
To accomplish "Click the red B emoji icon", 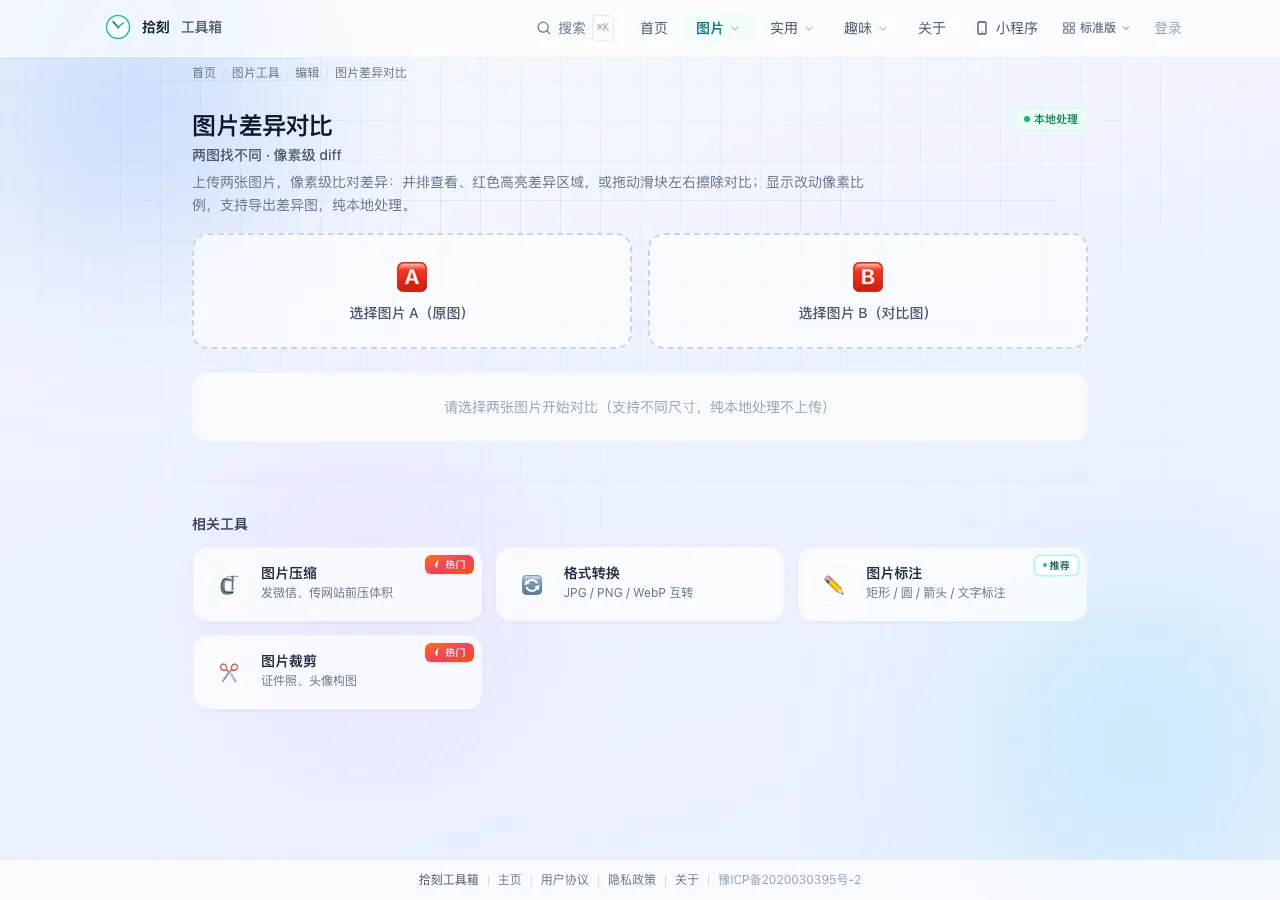I will pyautogui.click(x=868, y=277).
